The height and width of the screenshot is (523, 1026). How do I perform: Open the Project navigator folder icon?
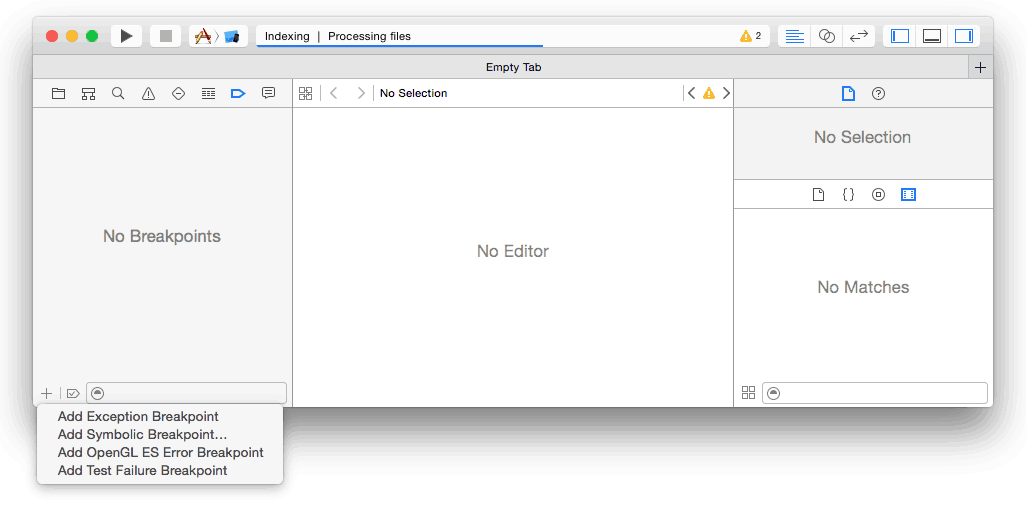pos(58,94)
